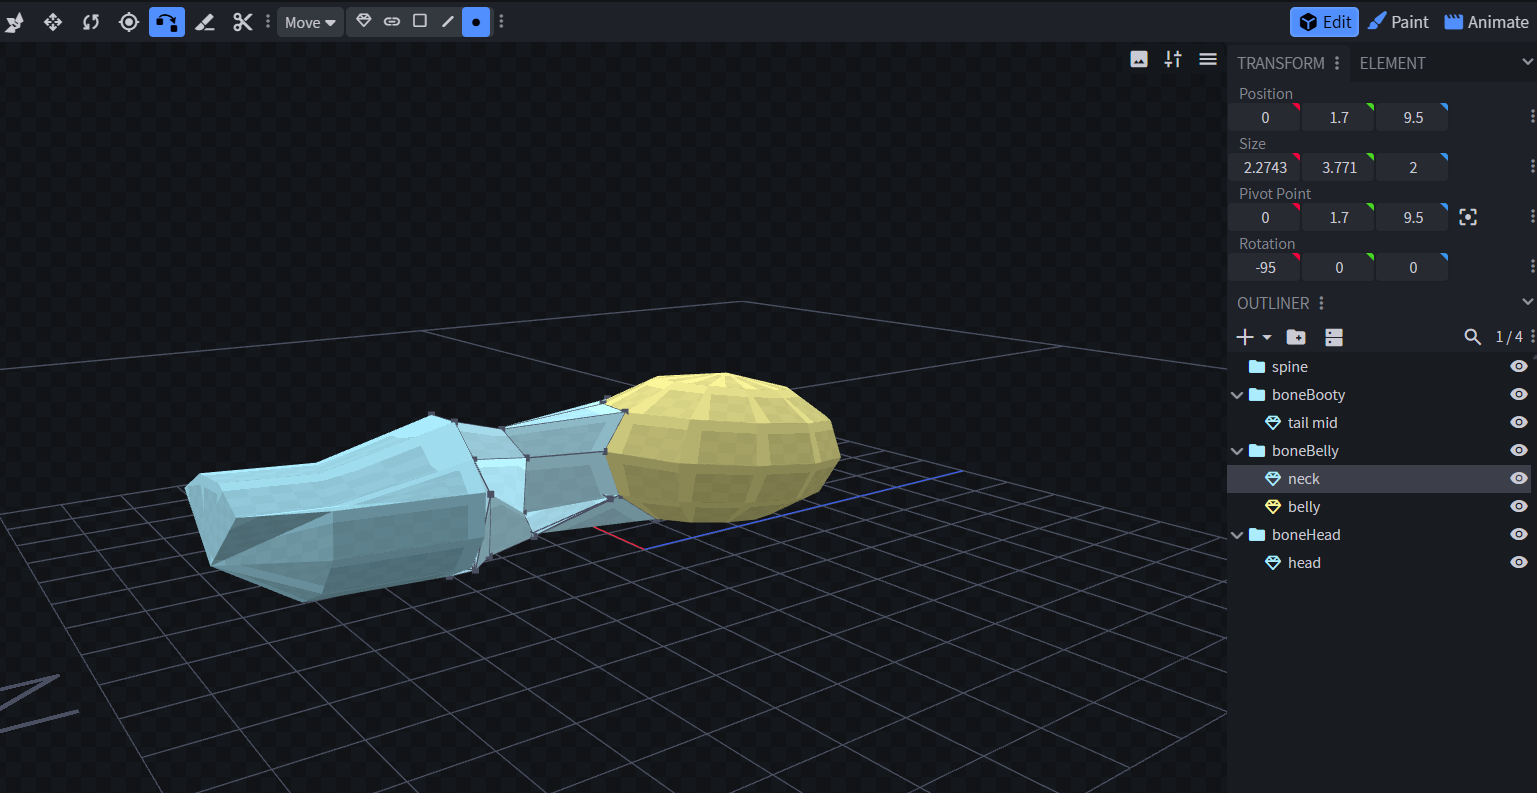The image size is (1537, 793).
Task: Click the add group folder icon
Action: pos(1296,337)
